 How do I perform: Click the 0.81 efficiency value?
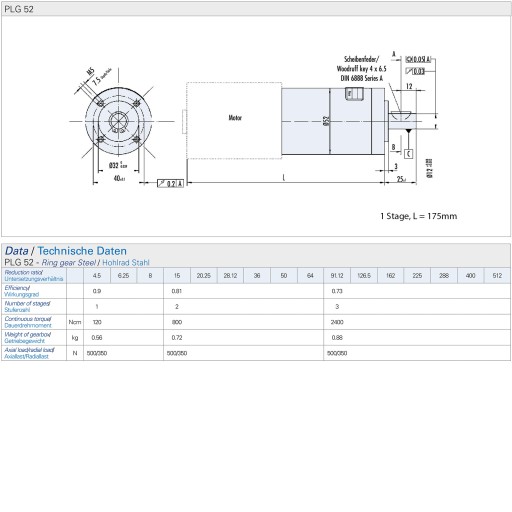pos(177,291)
